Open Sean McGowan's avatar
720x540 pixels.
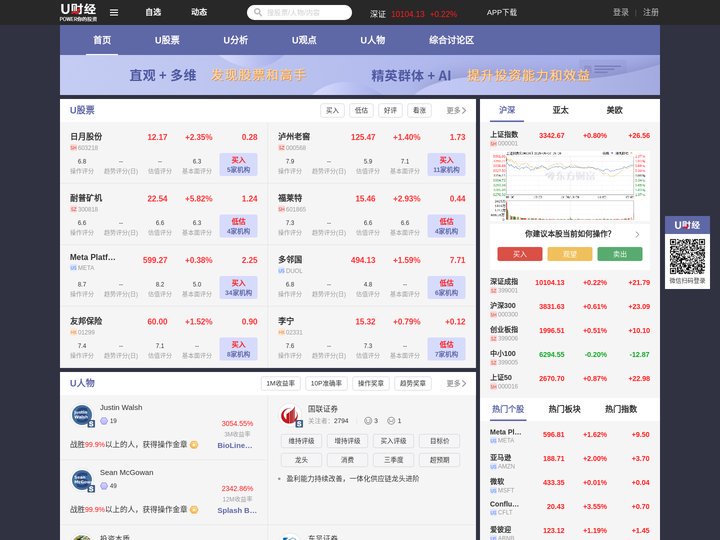coord(82,480)
